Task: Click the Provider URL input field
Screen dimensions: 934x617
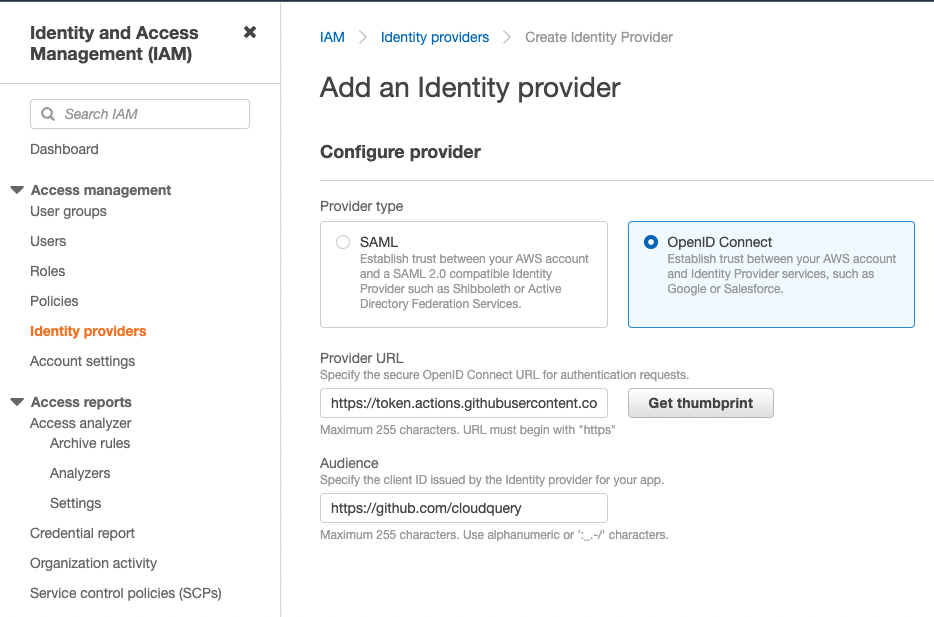Action: 463,403
